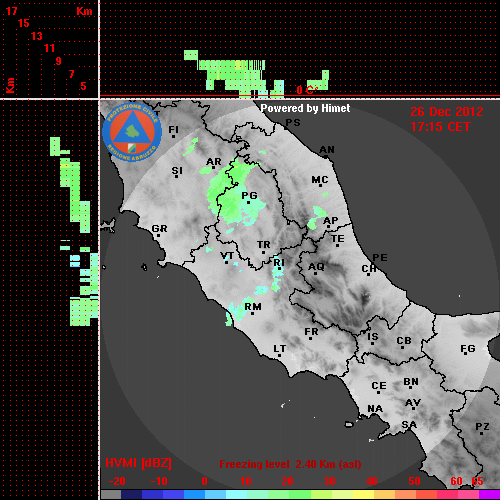Click the '-20' dBZ scale value
Viewport: 500px width, 500px height.
pyautogui.click(x=117, y=481)
